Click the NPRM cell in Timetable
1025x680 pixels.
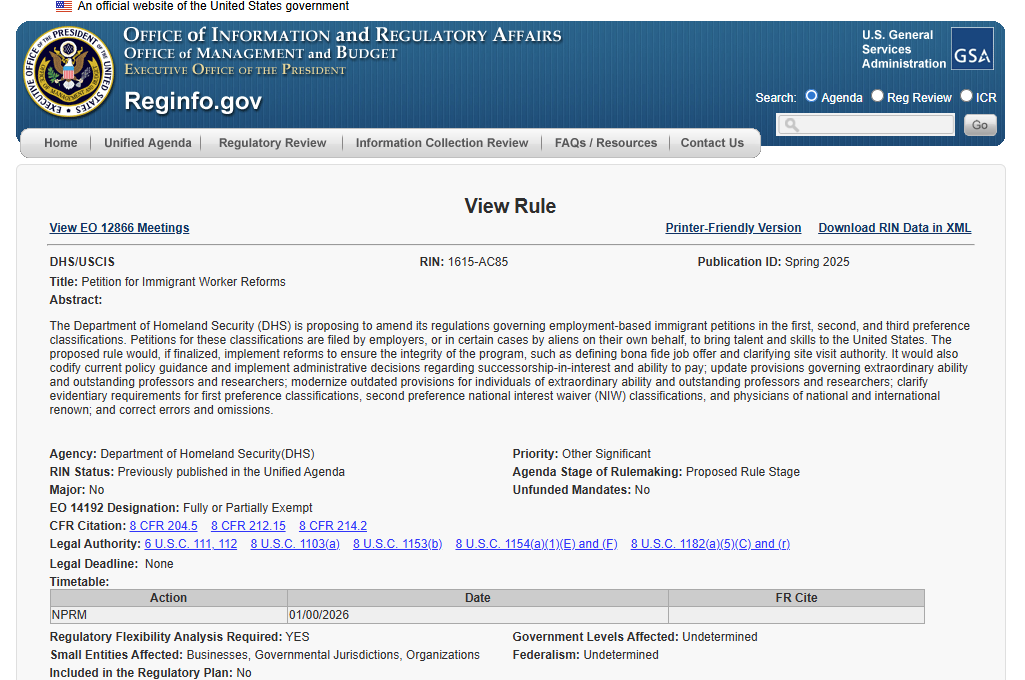pyautogui.click(x=169, y=615)
